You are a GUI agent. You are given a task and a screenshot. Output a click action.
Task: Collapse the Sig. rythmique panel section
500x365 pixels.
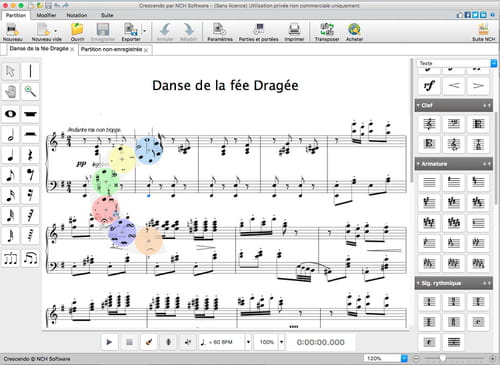pos(418,283)
